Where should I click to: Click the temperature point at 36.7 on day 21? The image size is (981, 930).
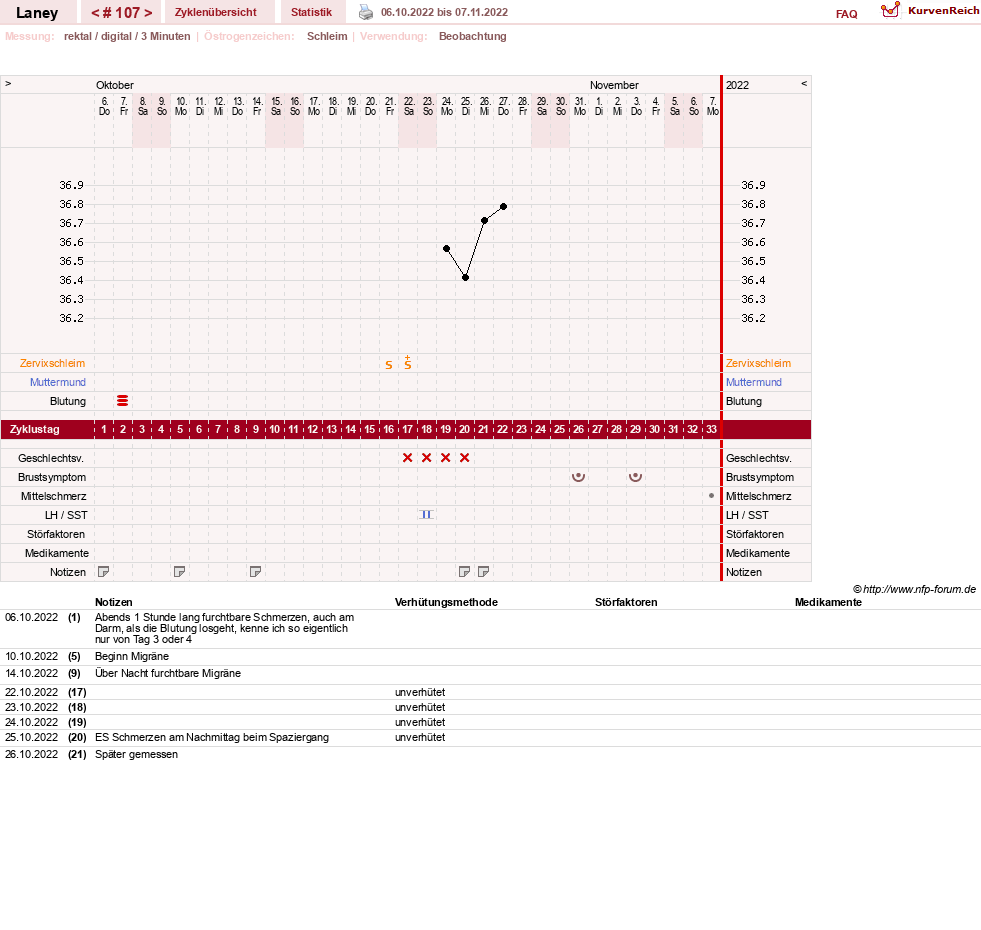pyautogui.click(x=484, y=220)
